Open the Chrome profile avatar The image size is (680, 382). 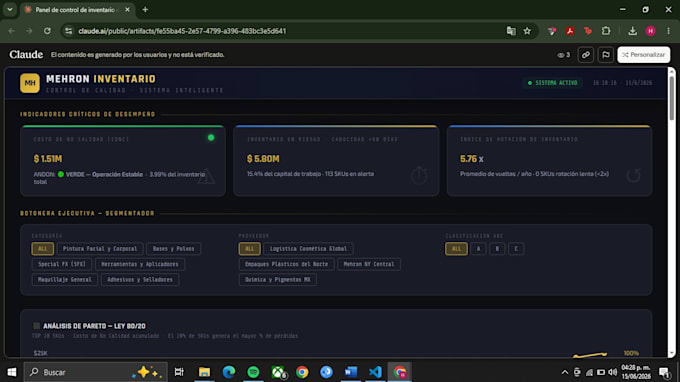pyautogui.click(x=650, y=31)
